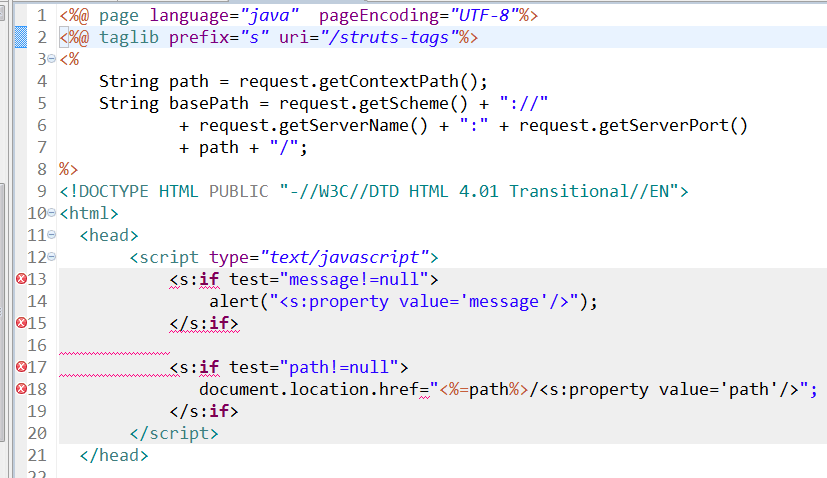The height and width of the screenshot is (478, 827).
Task: Click "document.location.href" on line 18
Action: coord(309,389)
